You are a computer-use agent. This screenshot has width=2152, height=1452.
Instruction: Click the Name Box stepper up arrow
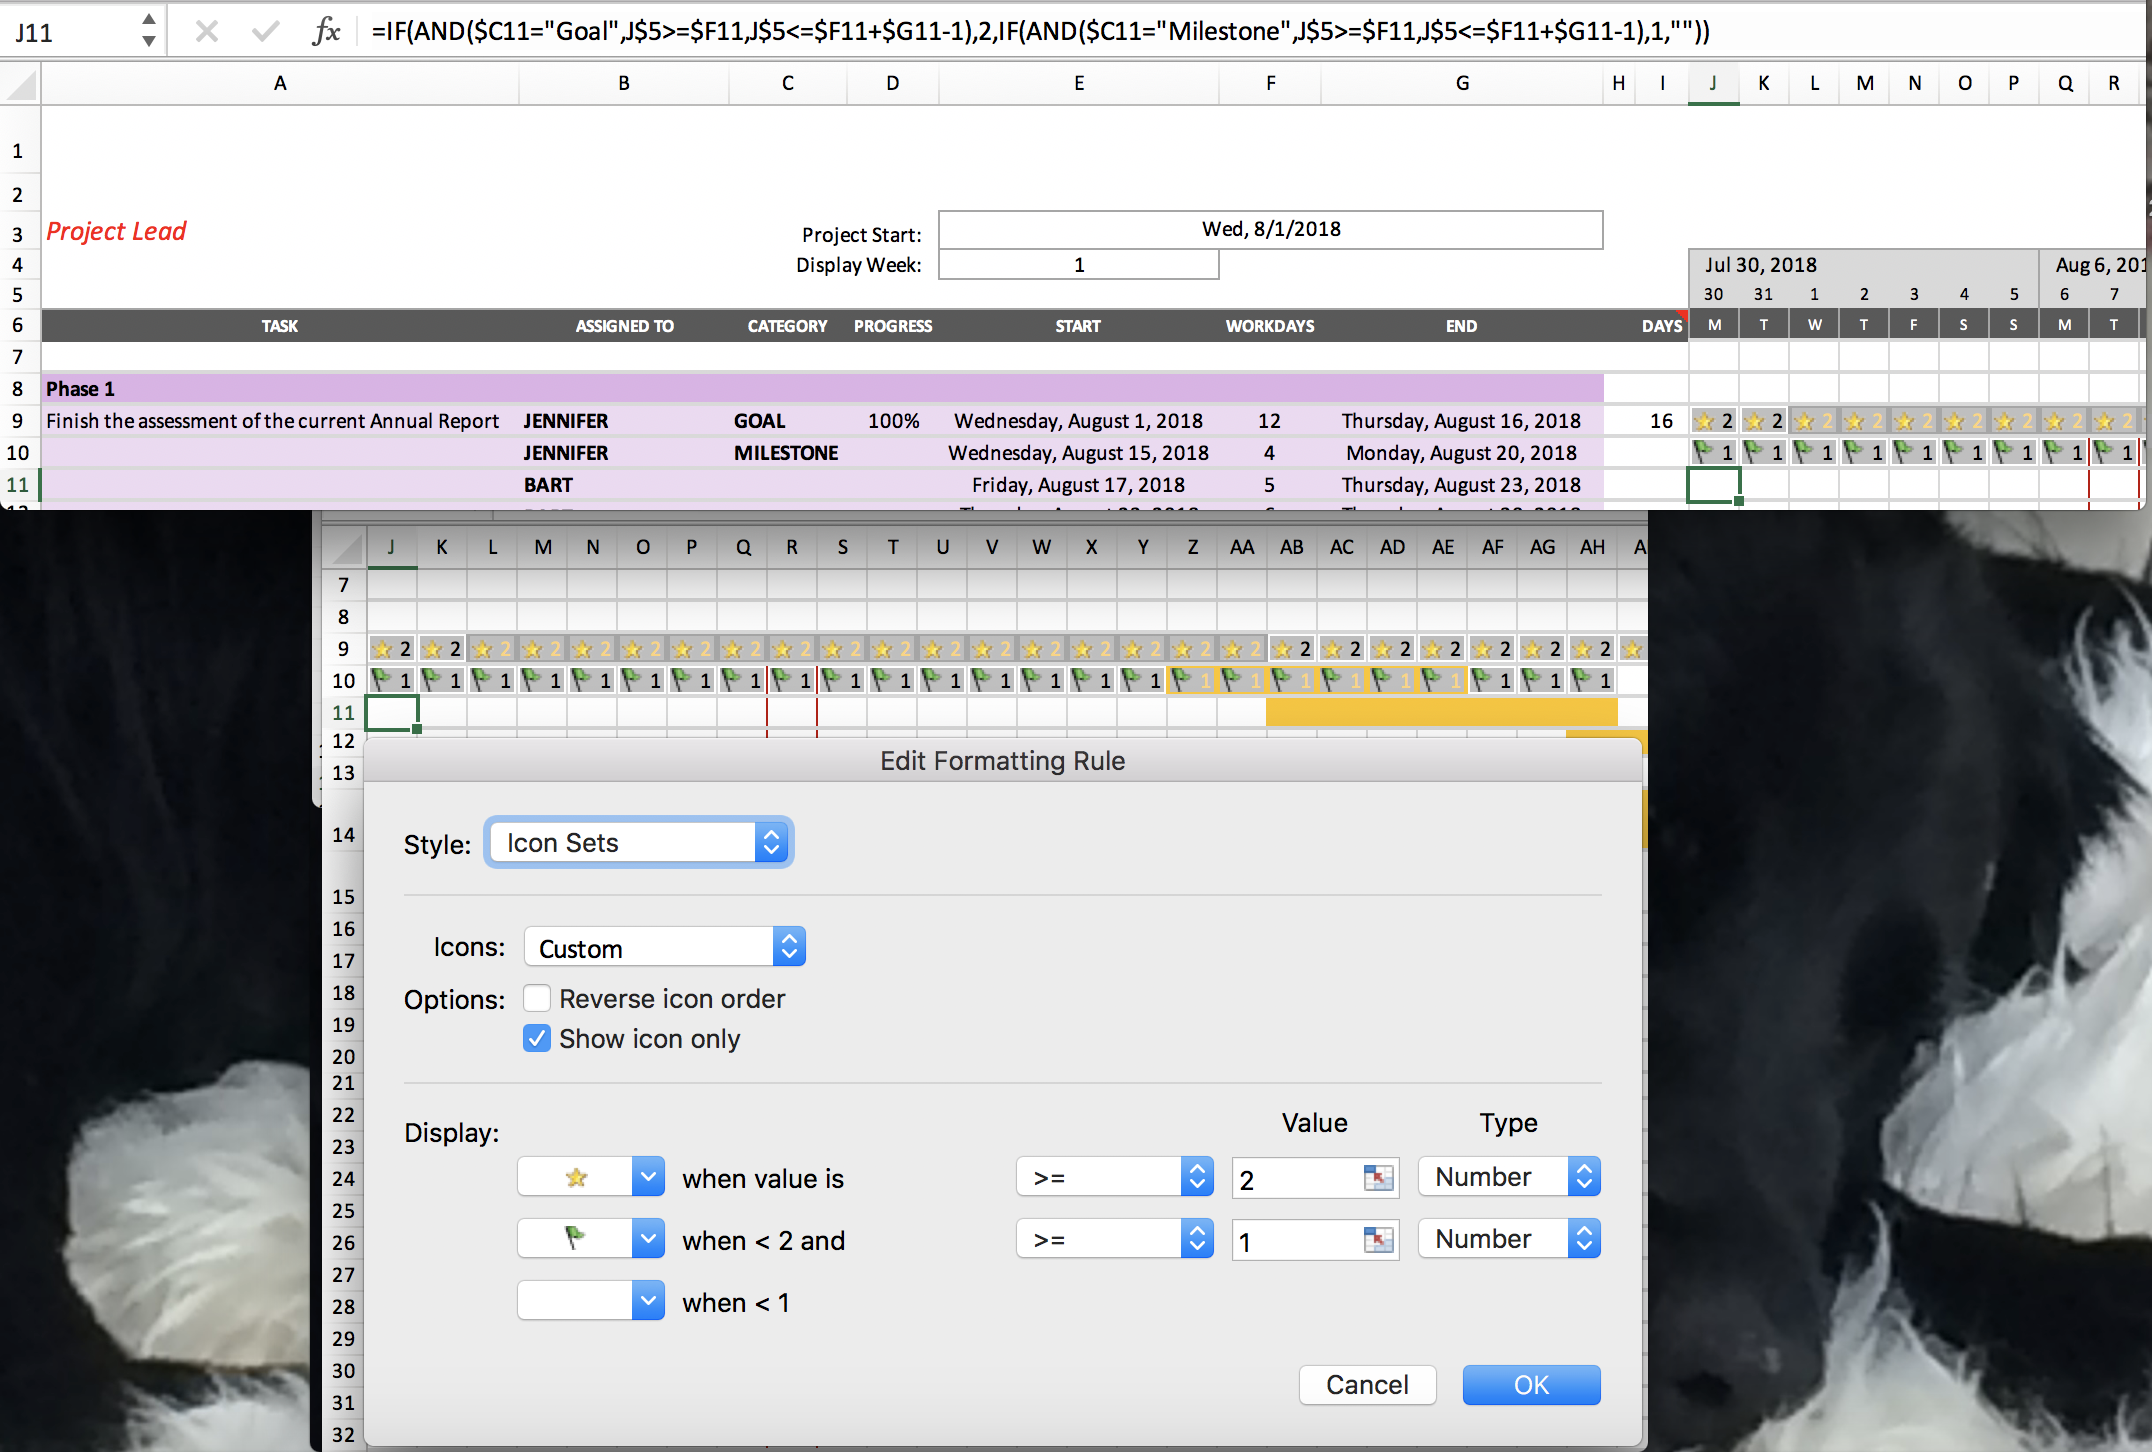coord(148,20)
